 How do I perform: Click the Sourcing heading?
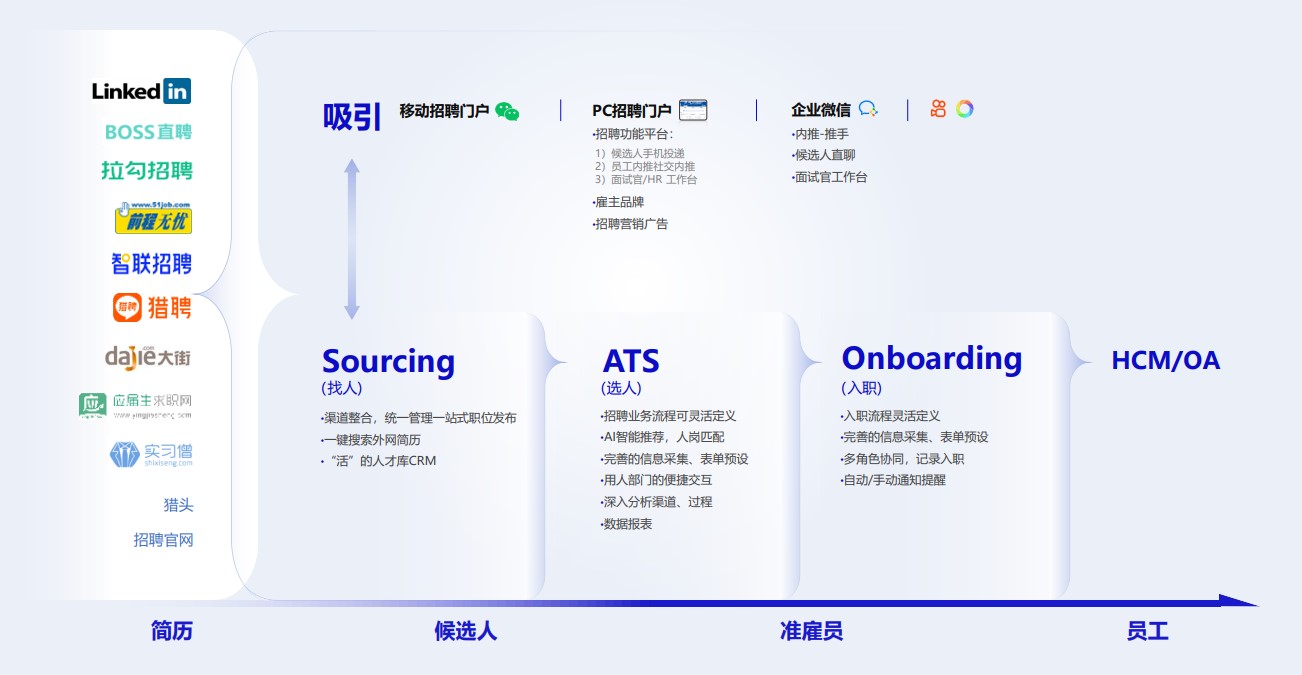click(x=388, y=361)
